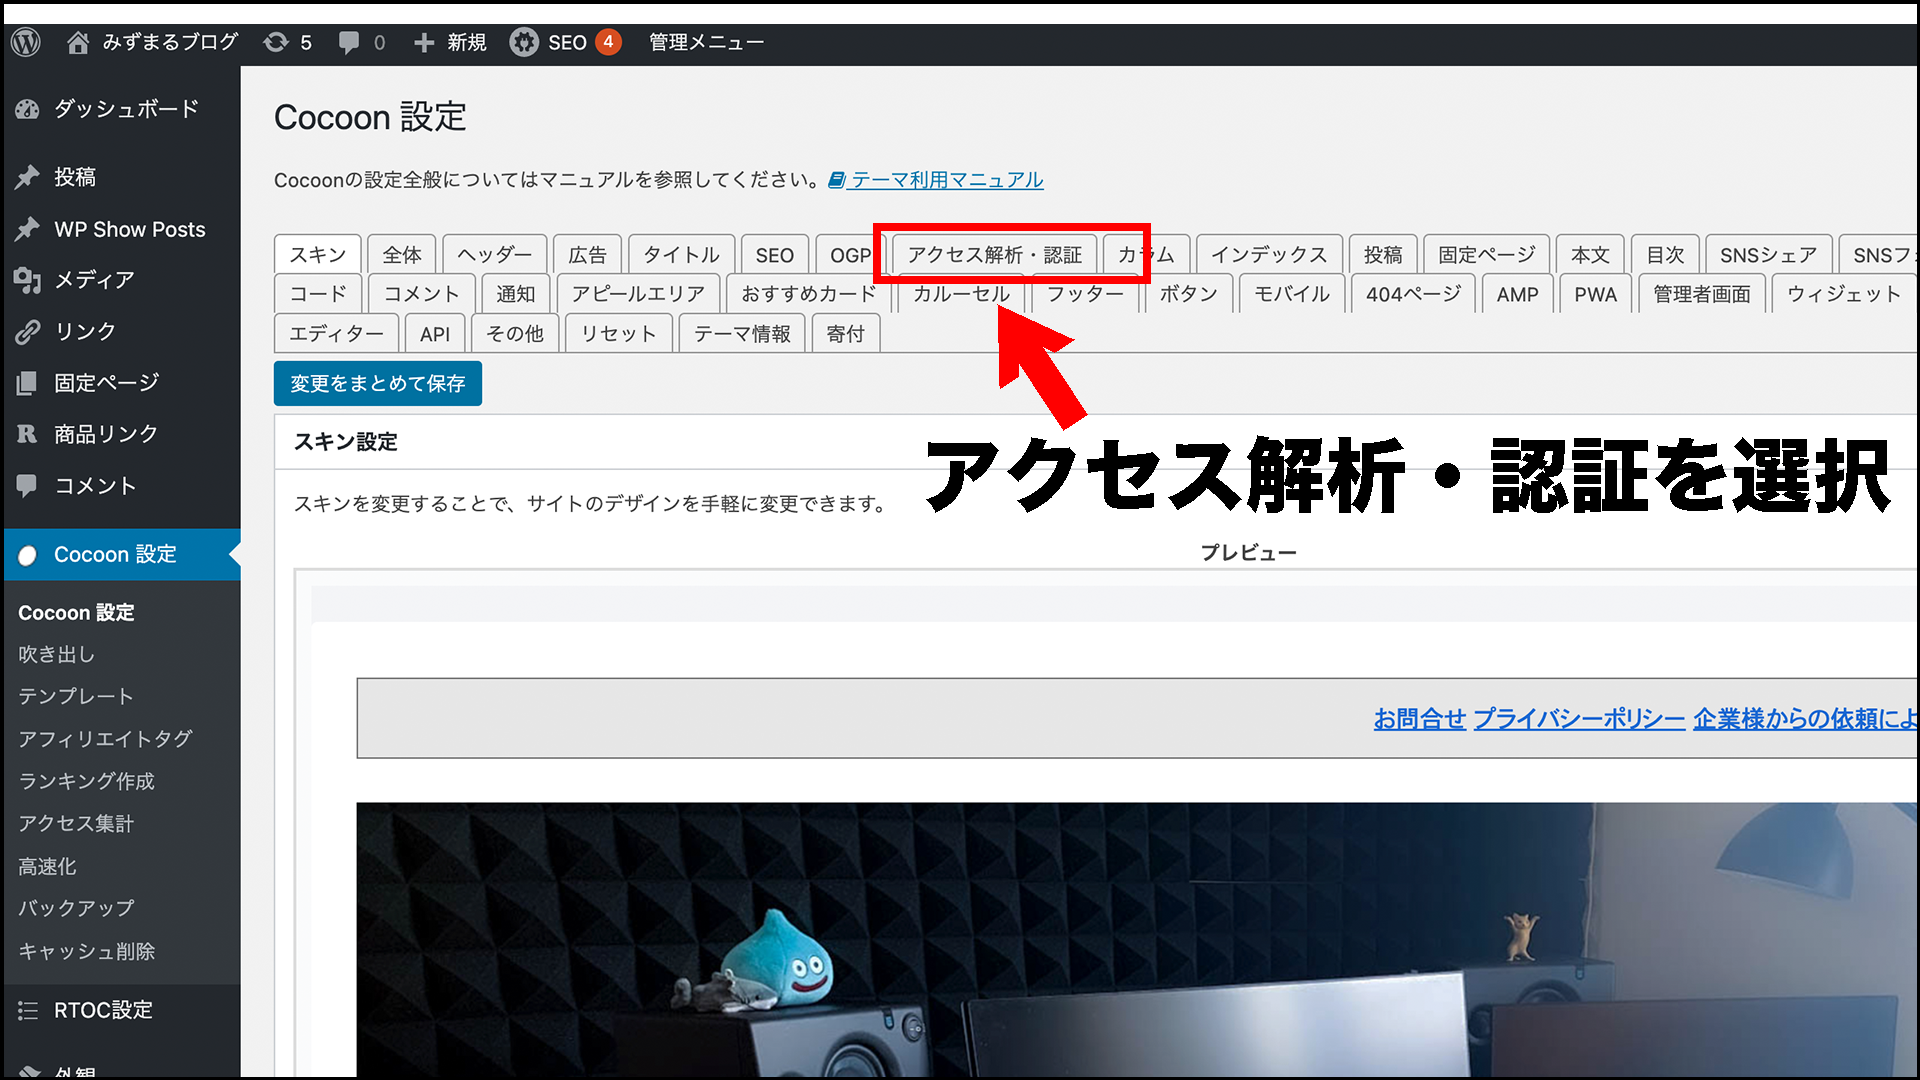Click the desk photo in skin preview

click(1136, 940)
